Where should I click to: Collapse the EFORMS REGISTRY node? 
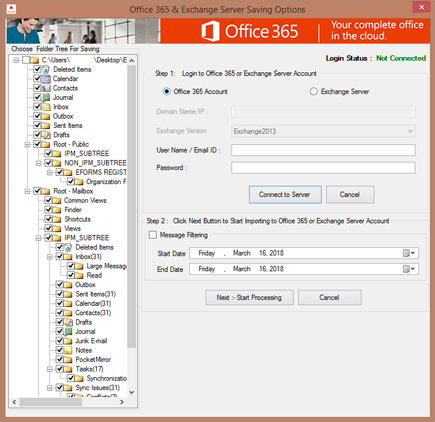50,172
